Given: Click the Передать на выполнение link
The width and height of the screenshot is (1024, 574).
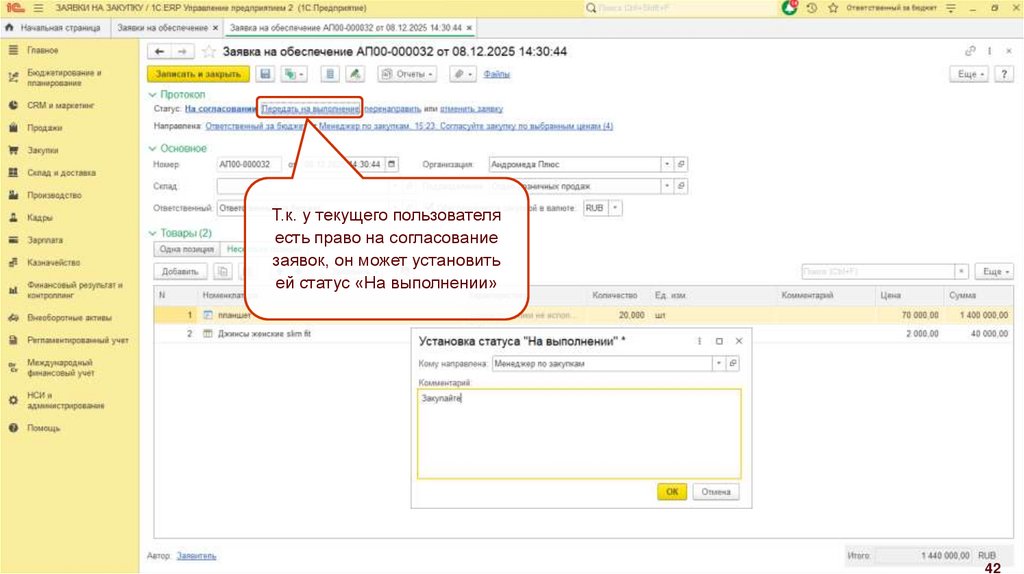Looking at the screenshot, I should (310, 109).
